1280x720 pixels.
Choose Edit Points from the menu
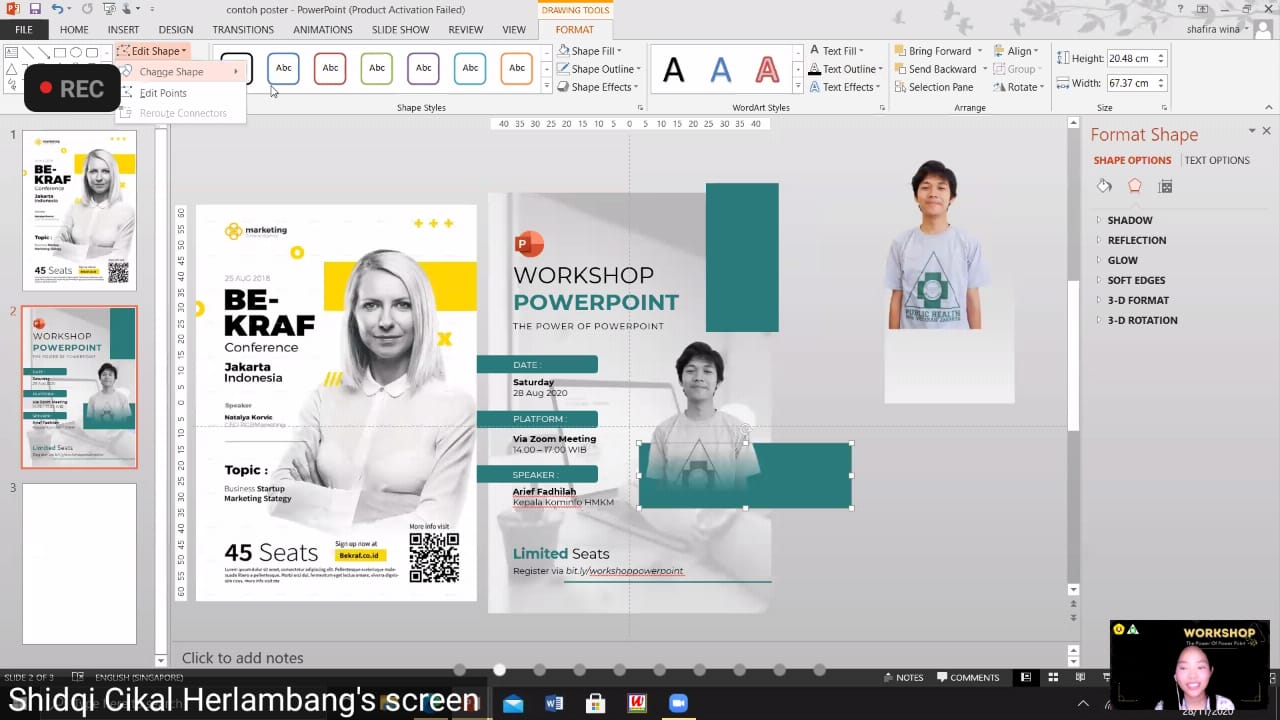(x=163, y=93)
